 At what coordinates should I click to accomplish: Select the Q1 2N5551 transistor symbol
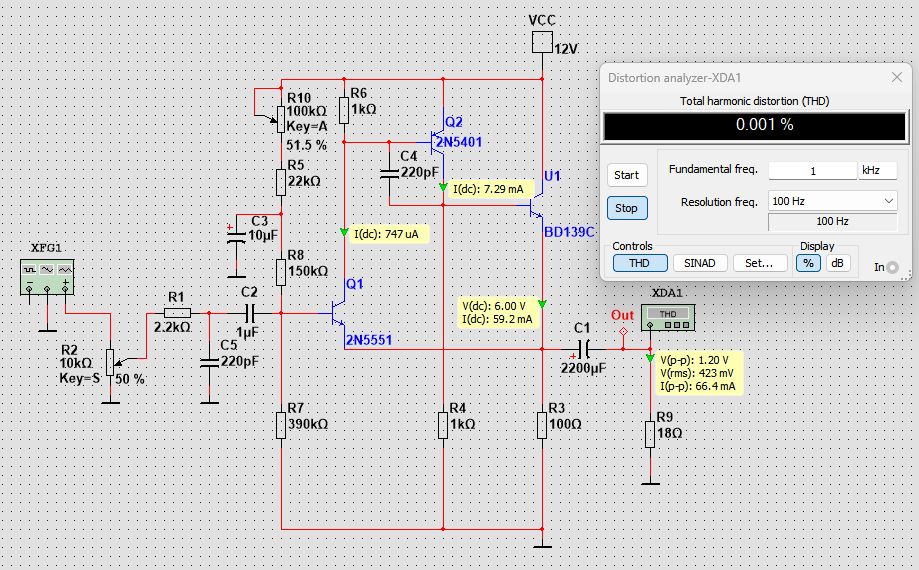337,313
